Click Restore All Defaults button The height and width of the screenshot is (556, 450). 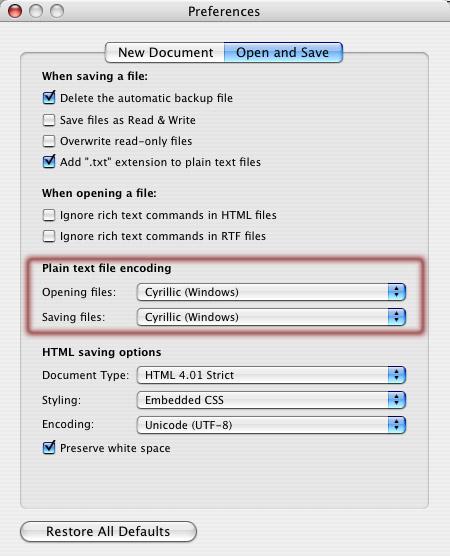[109, 532]
